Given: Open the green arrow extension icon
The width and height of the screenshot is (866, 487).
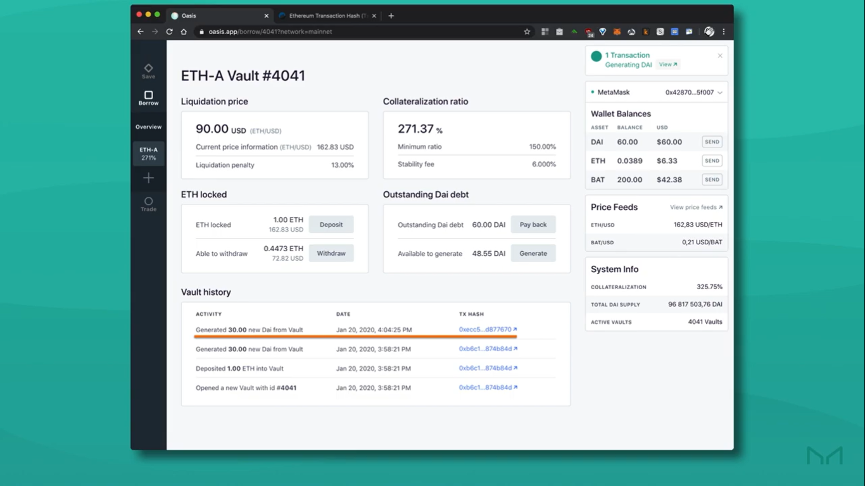Looking at the screenshot, I should 574,31.
